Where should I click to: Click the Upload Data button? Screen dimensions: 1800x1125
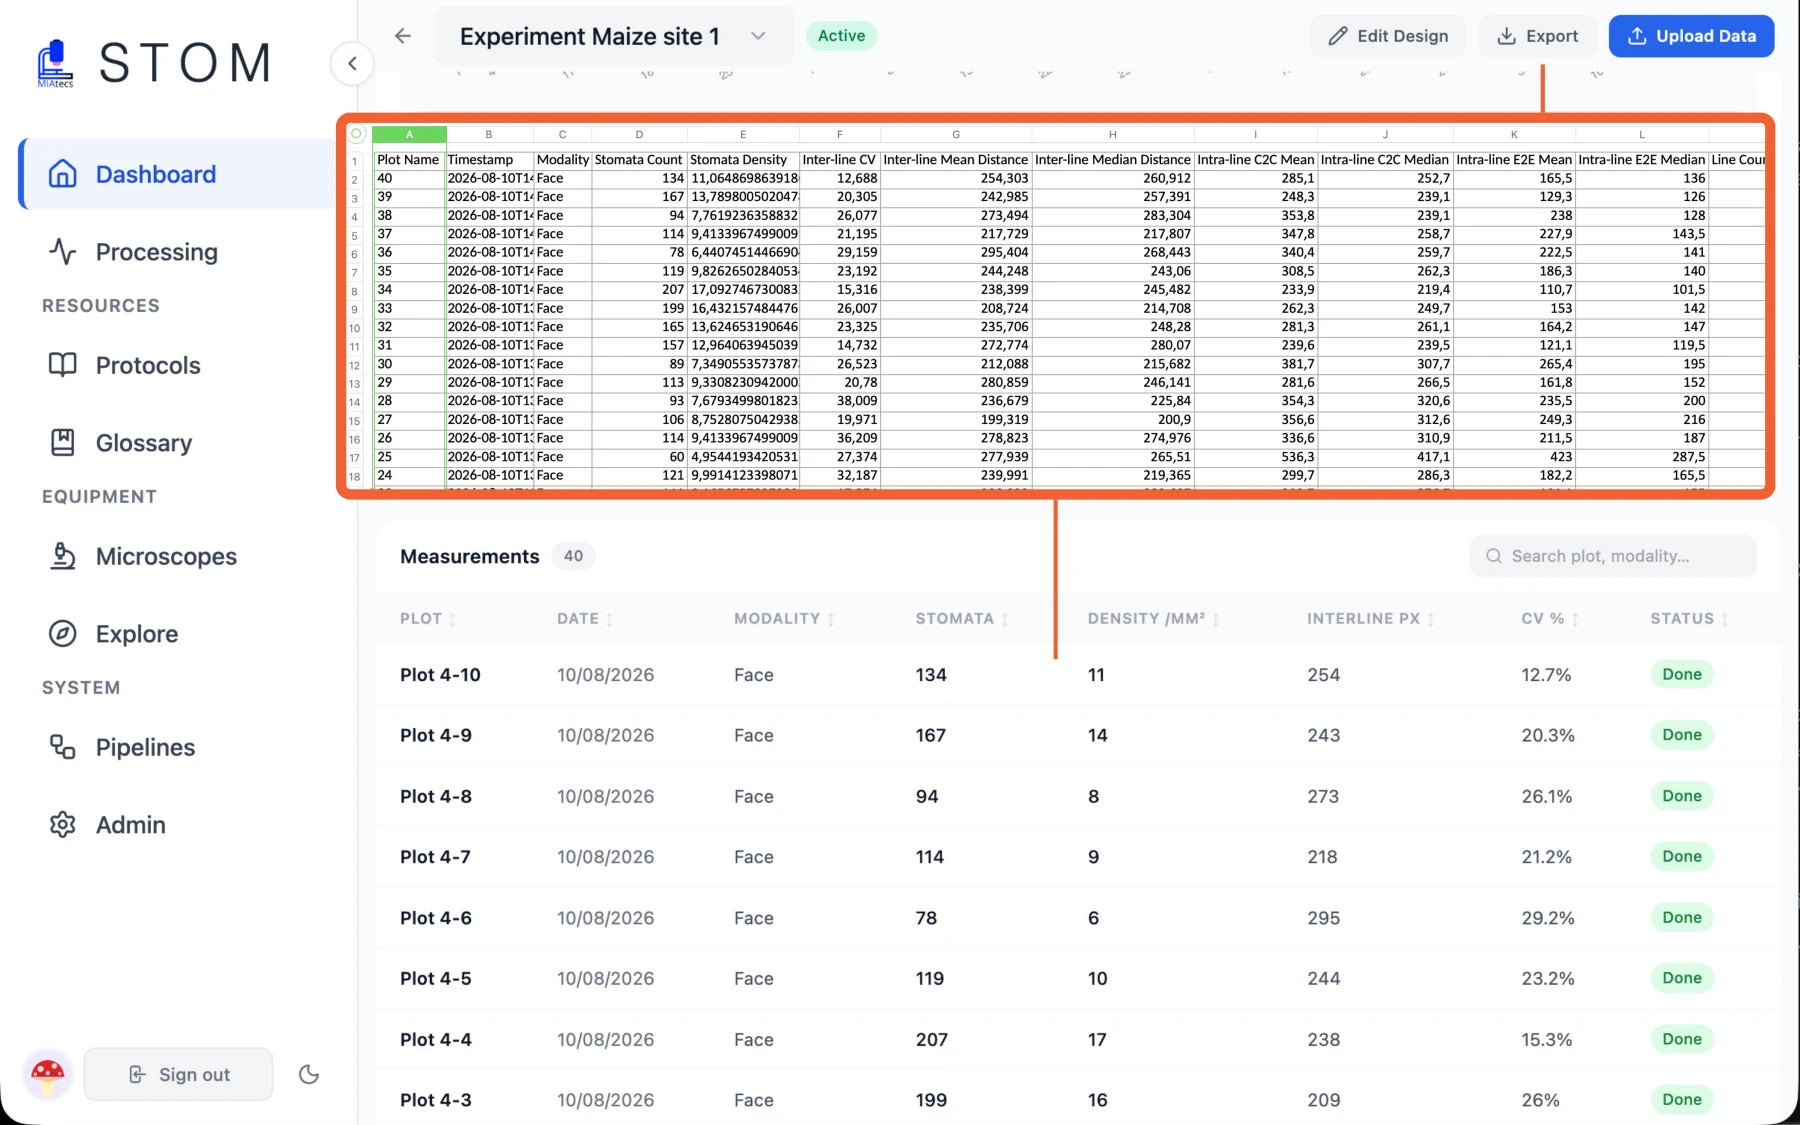coord(1691,36)
